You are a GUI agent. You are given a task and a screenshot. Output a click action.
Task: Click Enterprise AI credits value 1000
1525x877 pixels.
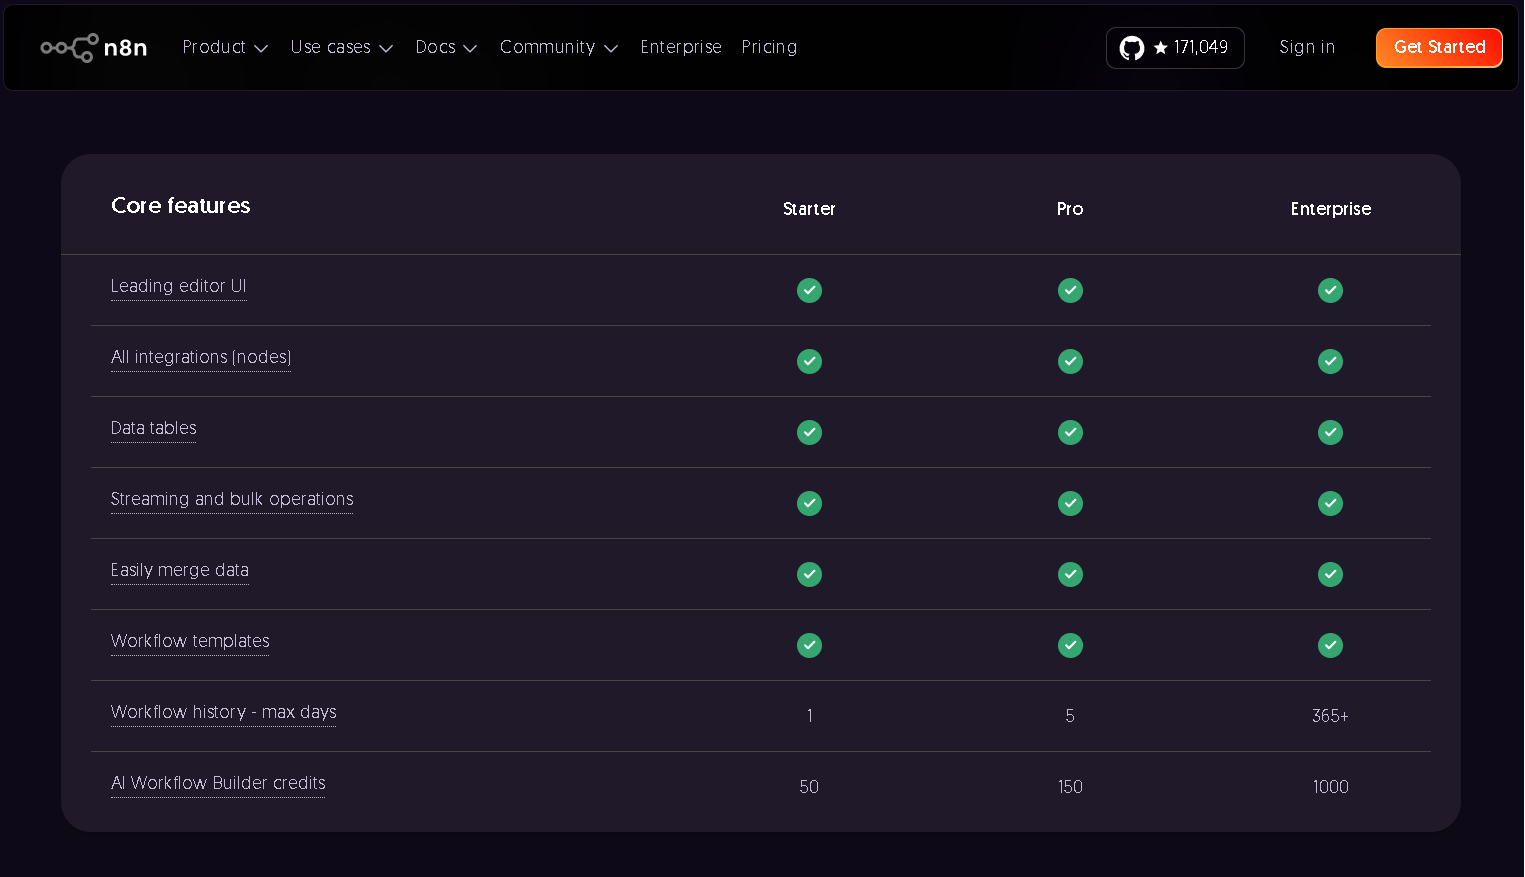tap(1330, 787)
